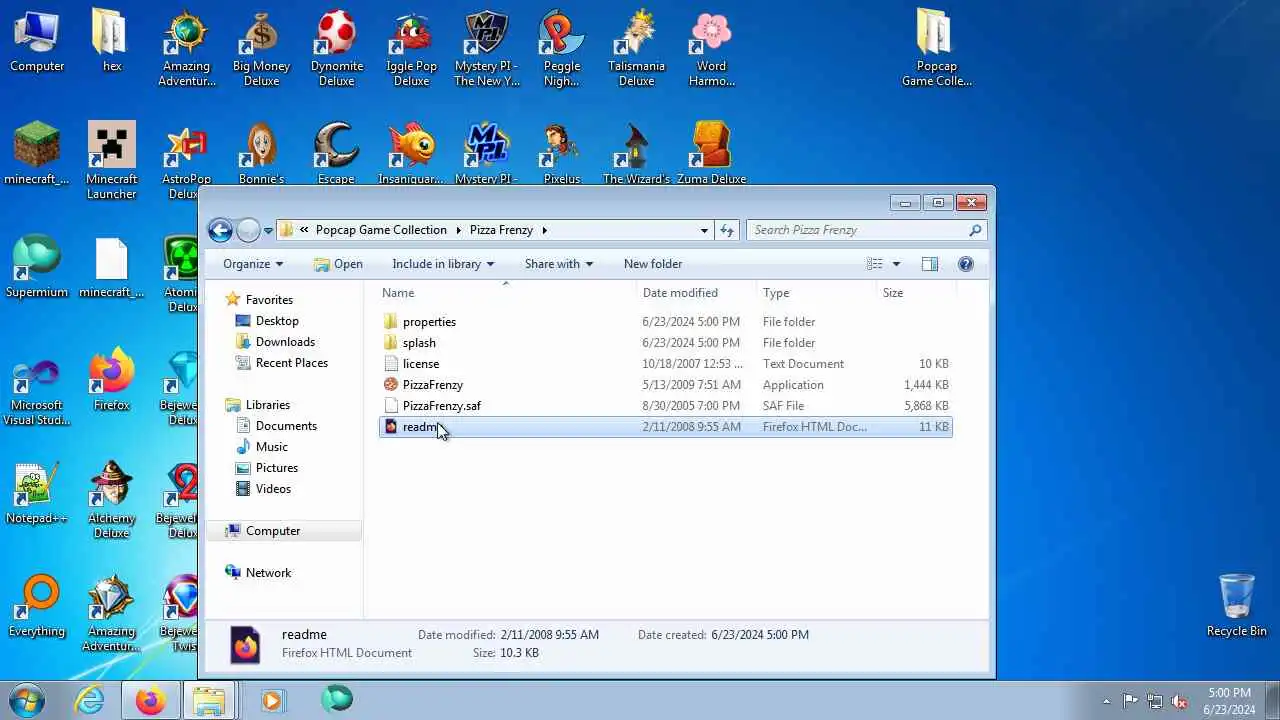This screenshot has height=720, width=1280.
Task: Refresh the Pizza Frenzy folder view
Action: pyautogui.click(x=727, y=230)
